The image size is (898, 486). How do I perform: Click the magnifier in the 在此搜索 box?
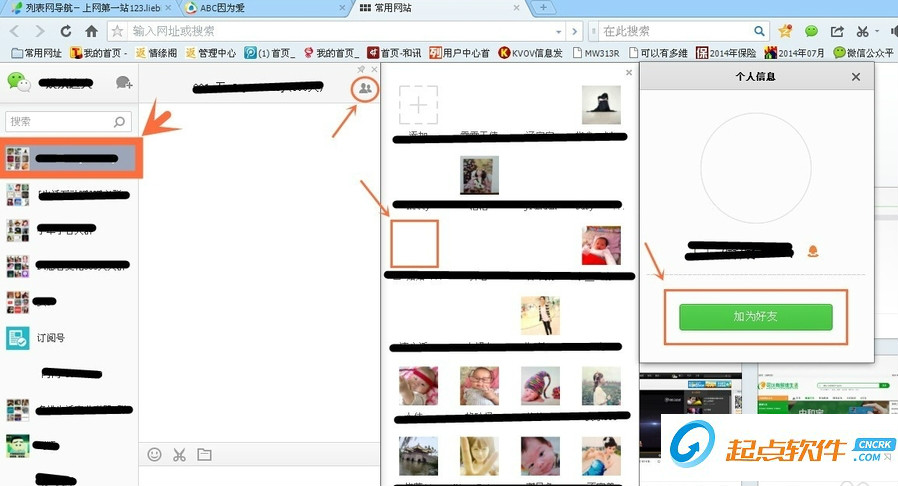coord(759,31)
